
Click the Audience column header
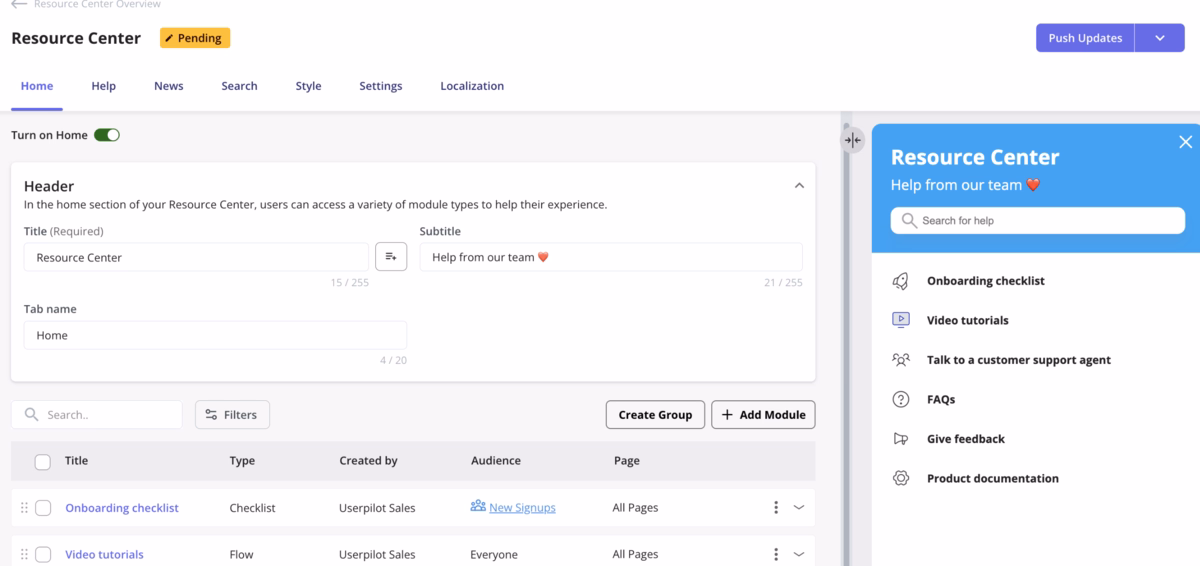click(496, 461)
